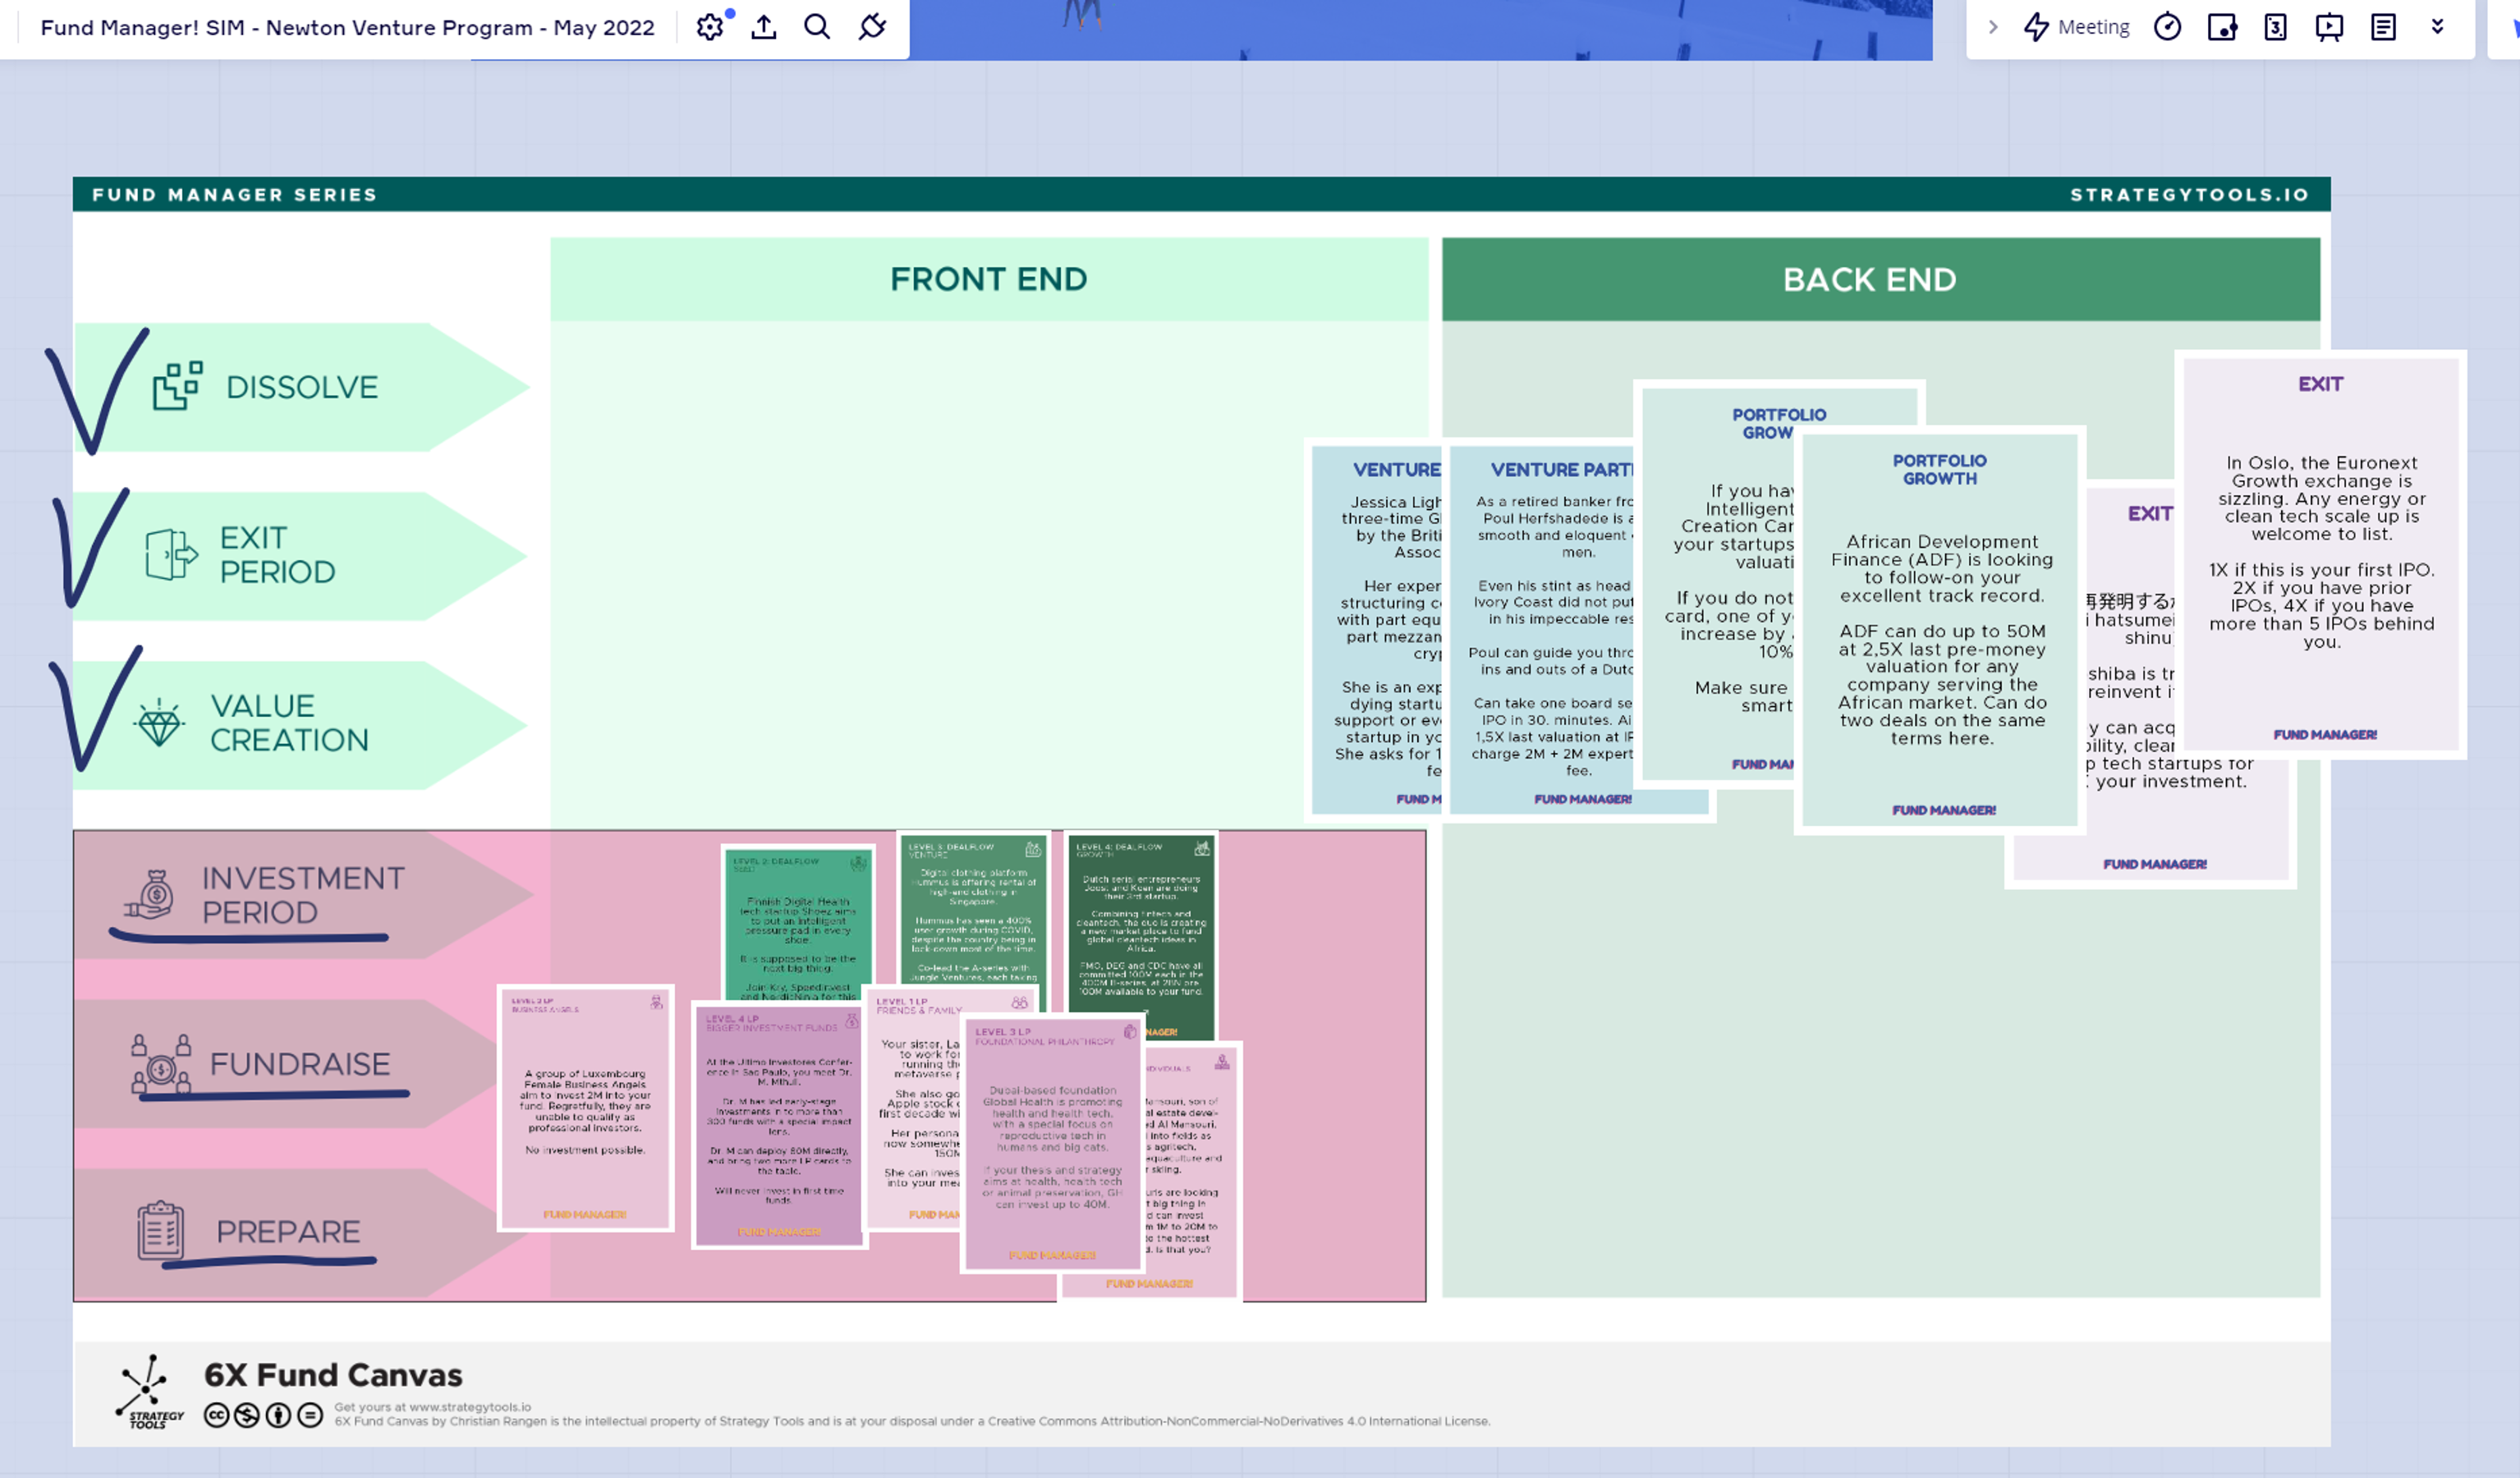
Task: Start the timer tool
Action: pos(2167,27)
